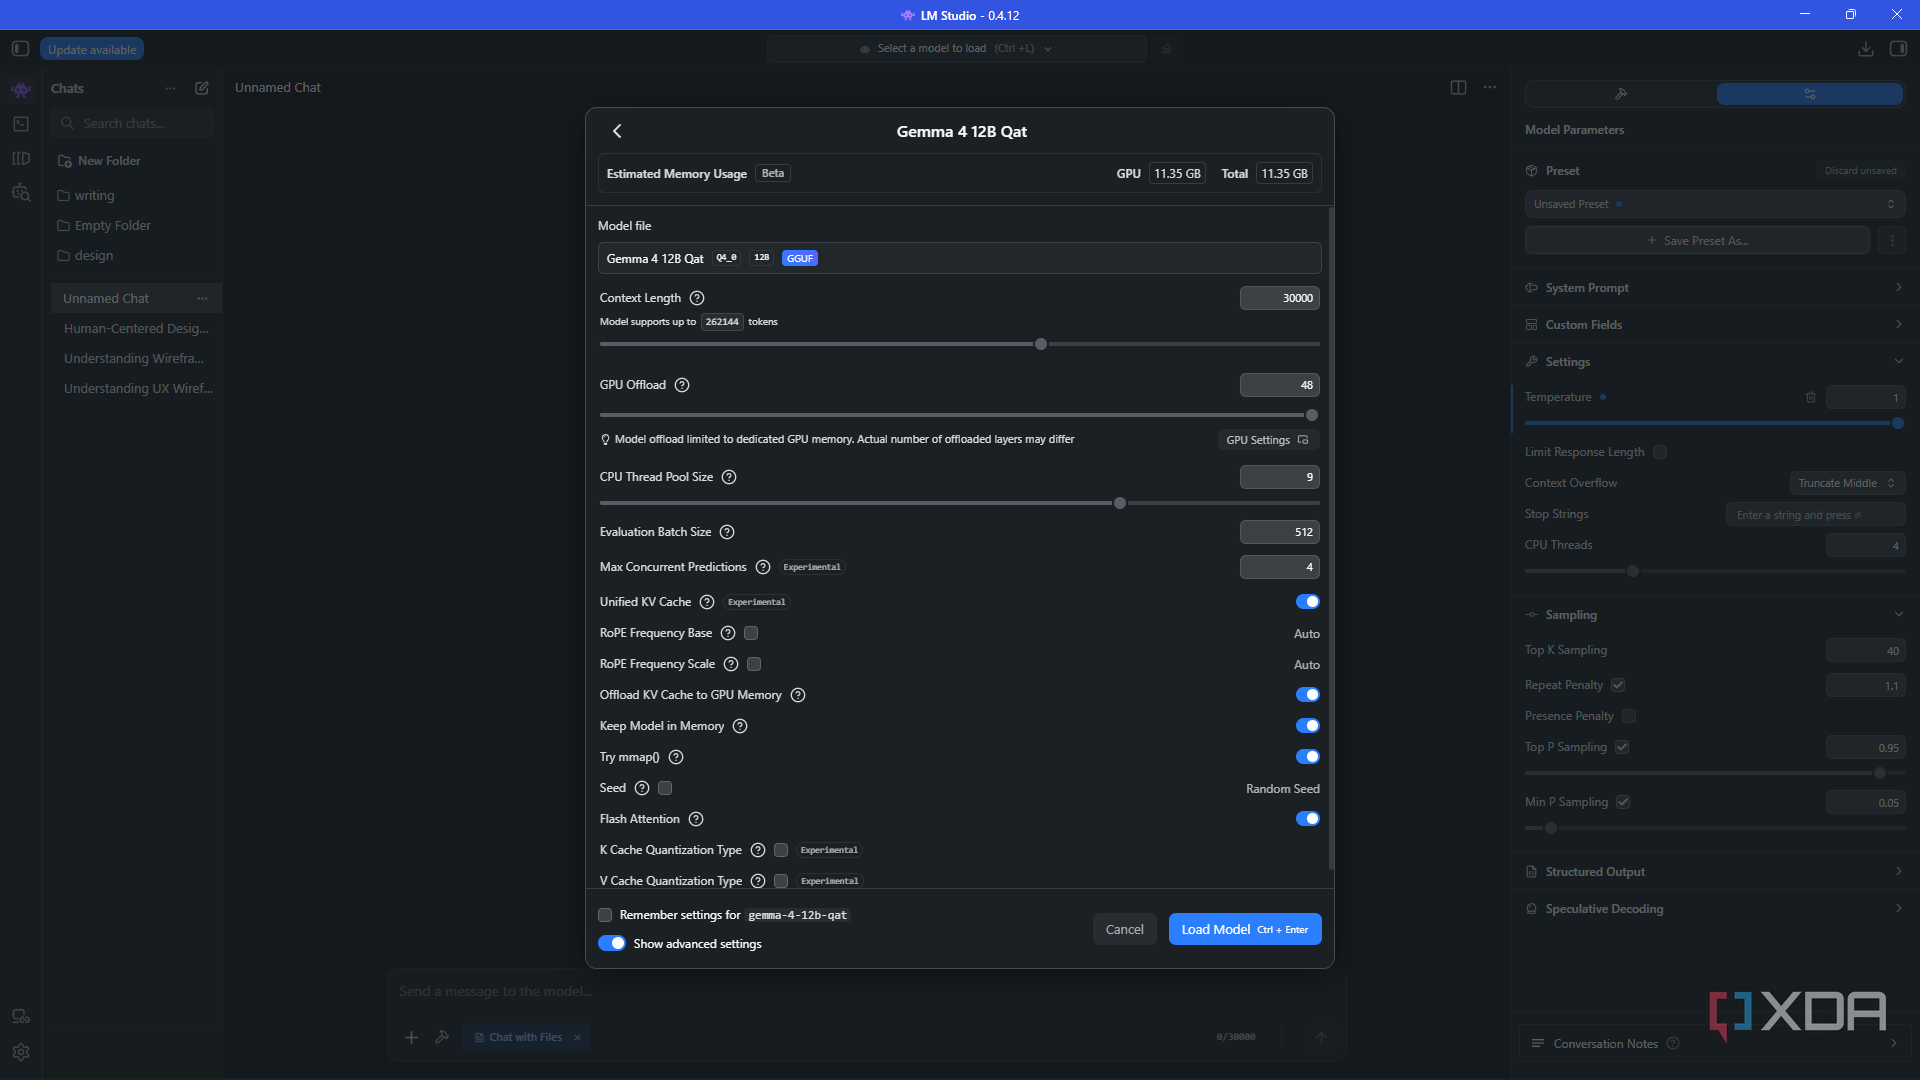Adjust the CPU Thread Pool Size slider handle
The height and width of the screenshot is (1080, 1920).
1120,503
